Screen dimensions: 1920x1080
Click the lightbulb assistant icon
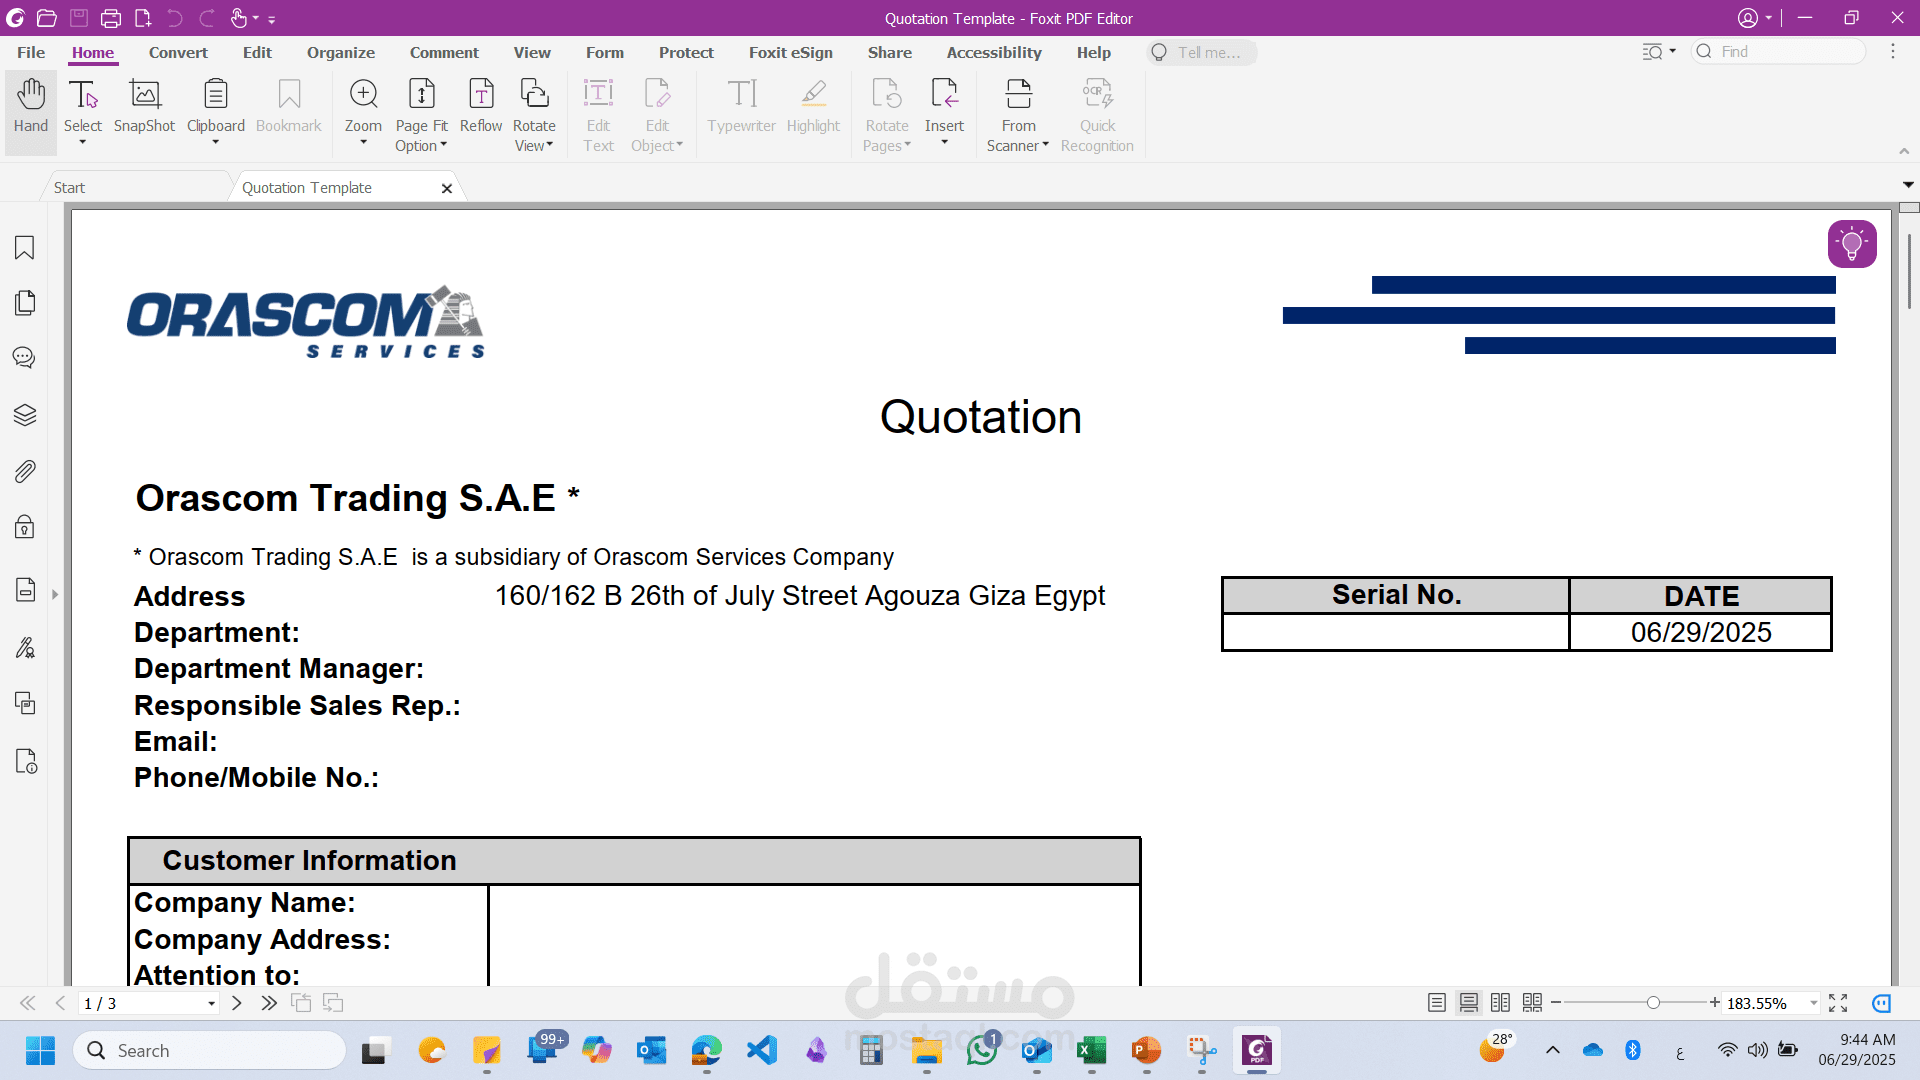(1852, 244)
